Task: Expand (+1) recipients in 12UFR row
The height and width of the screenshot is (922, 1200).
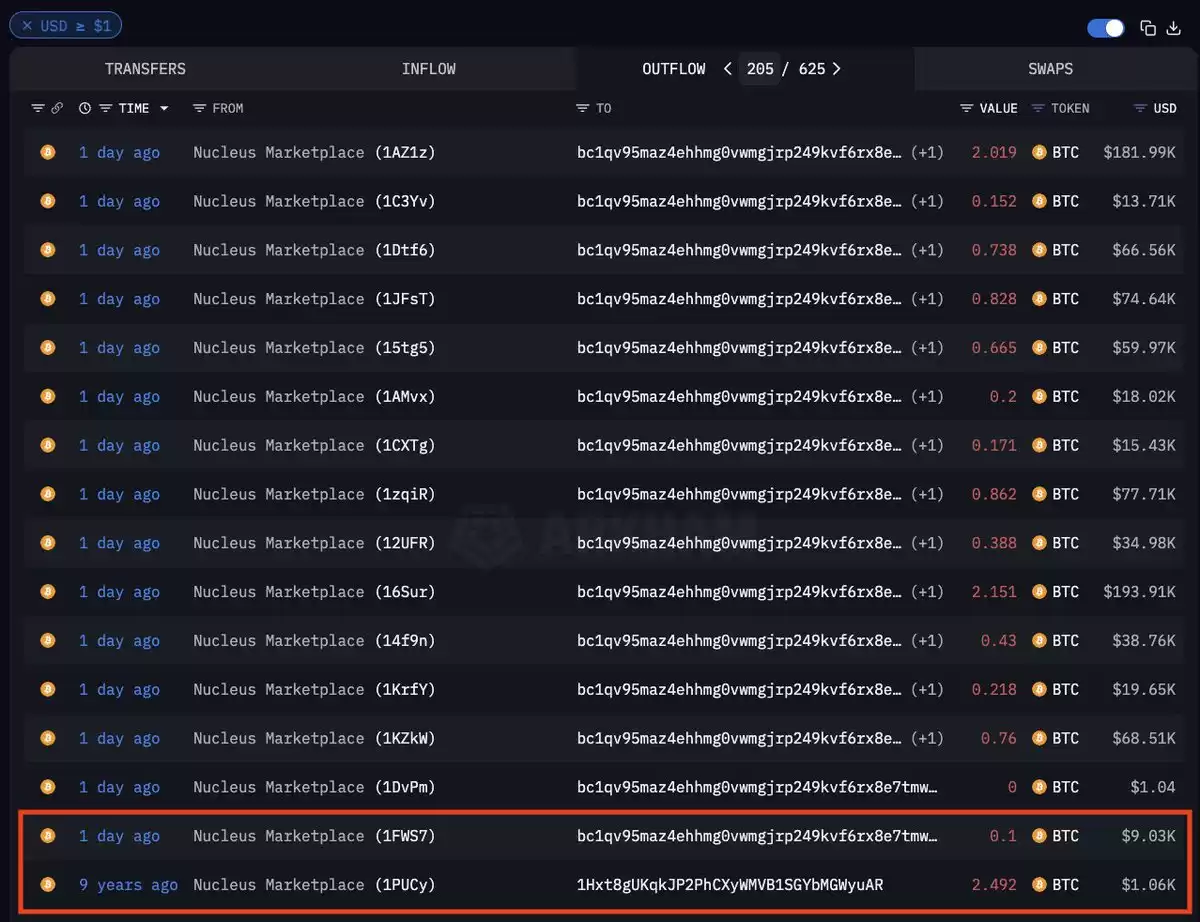Action: click(927, 543)
